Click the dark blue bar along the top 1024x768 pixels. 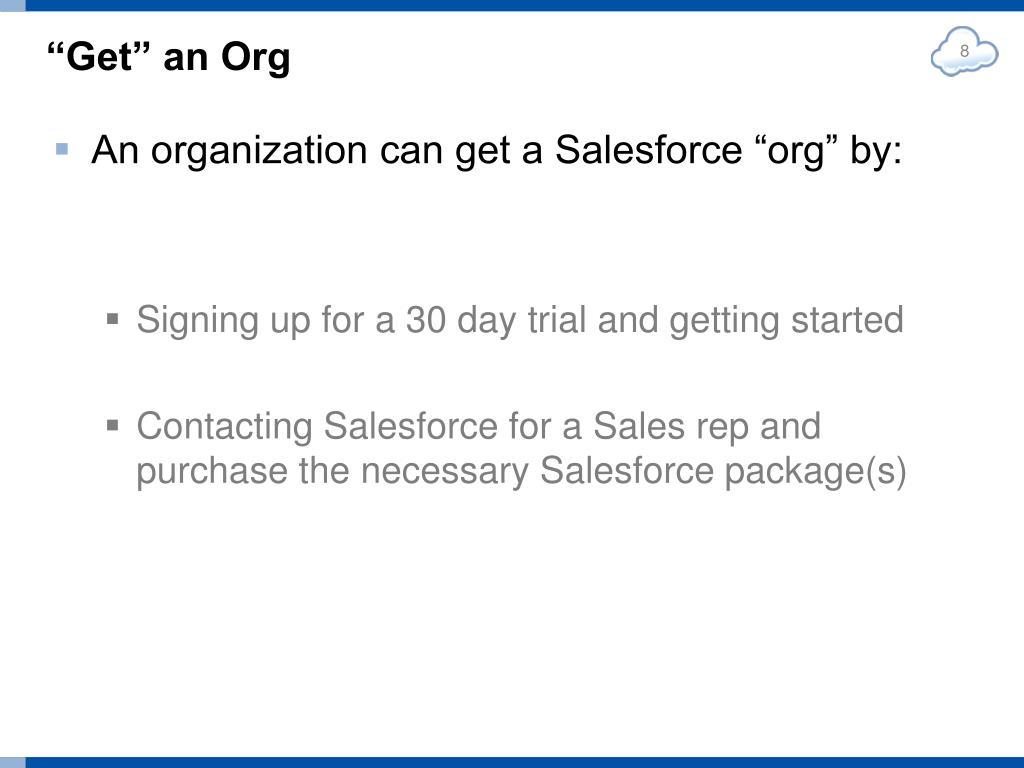point(524,5)
